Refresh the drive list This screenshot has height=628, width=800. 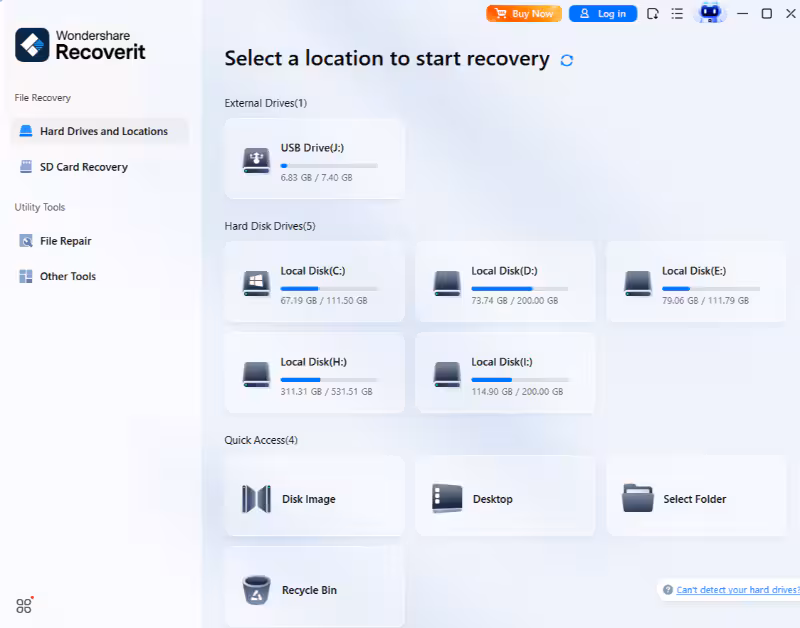[566, 60]
